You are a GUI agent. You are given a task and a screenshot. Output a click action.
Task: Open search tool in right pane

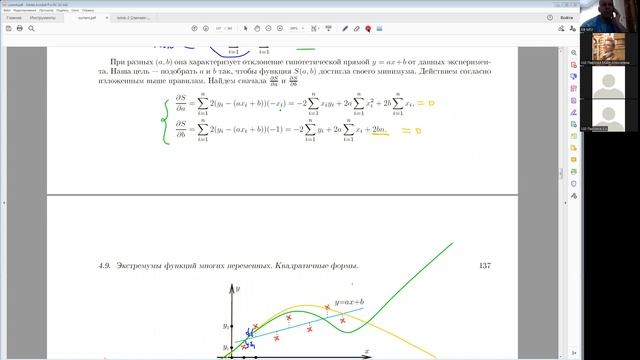click(x=573, y=53)
